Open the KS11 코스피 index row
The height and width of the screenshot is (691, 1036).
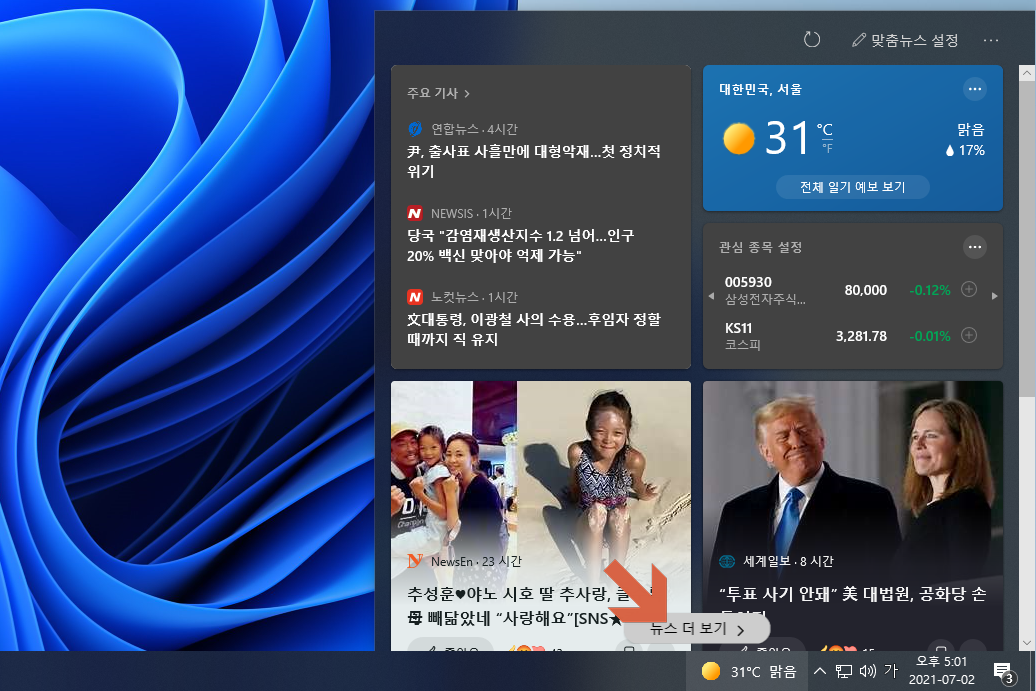(x=850, y=336)
